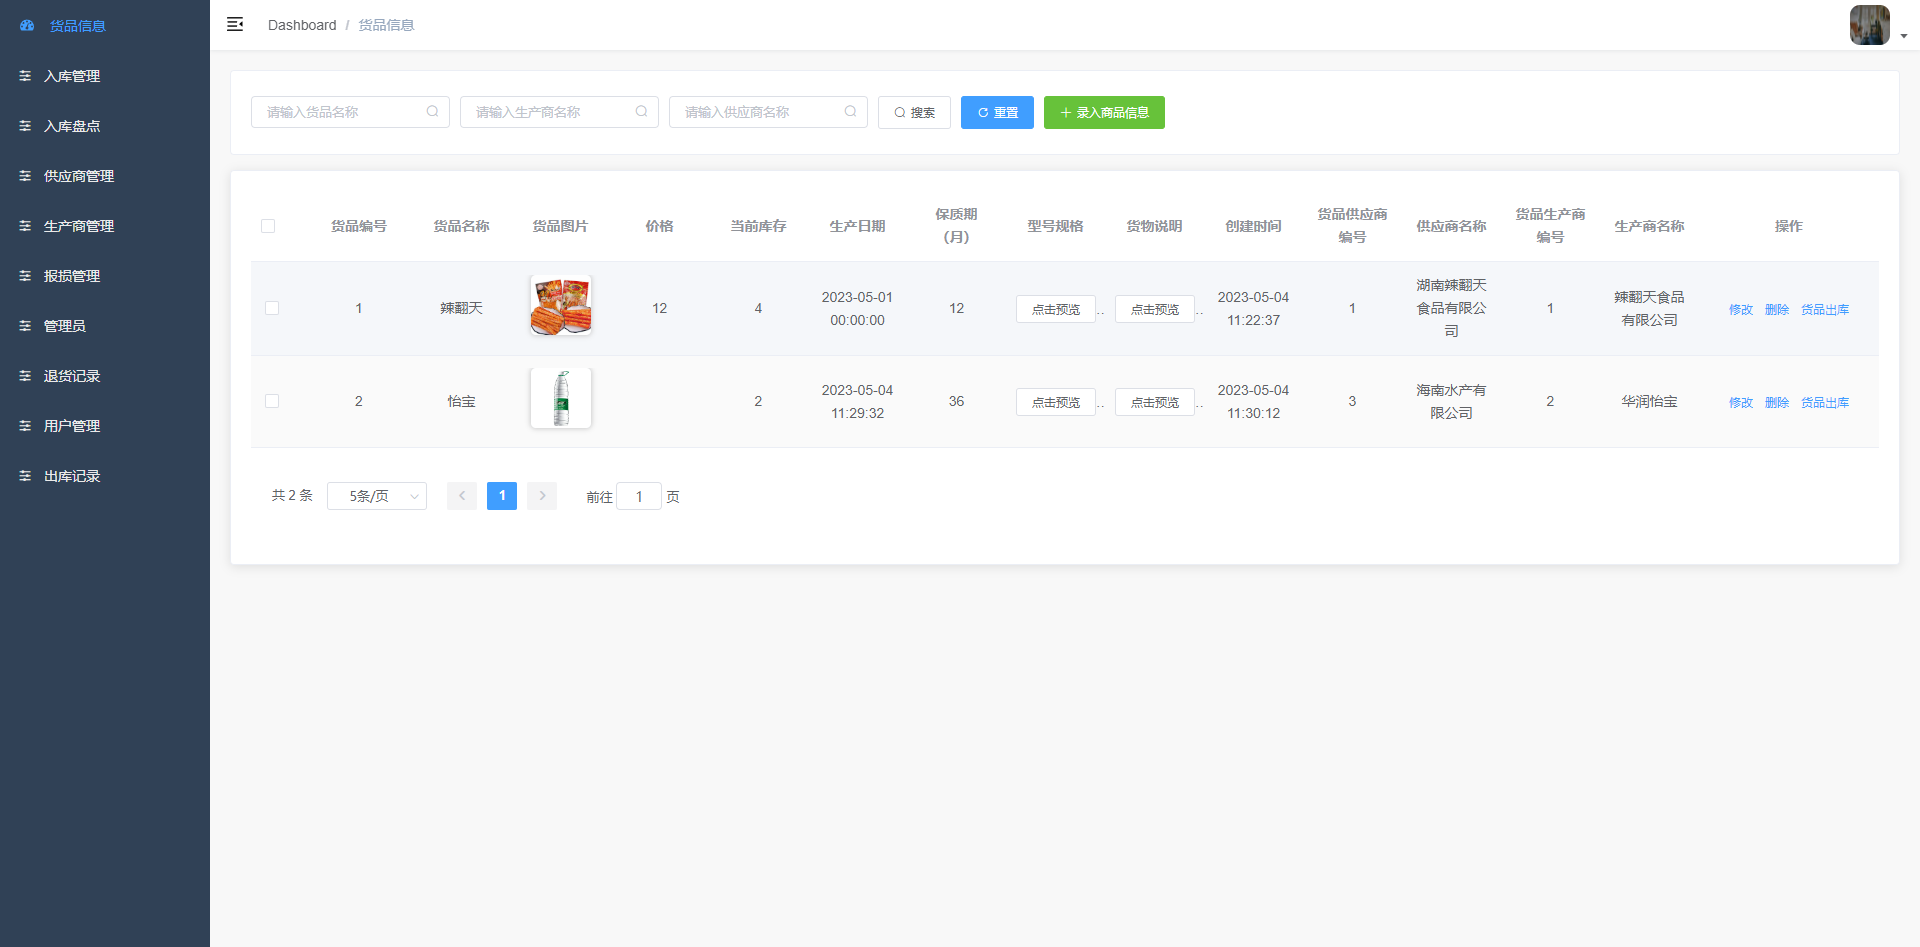
Task: Select the checkbox for the 怡宝 row
Action: coord(272,401)
